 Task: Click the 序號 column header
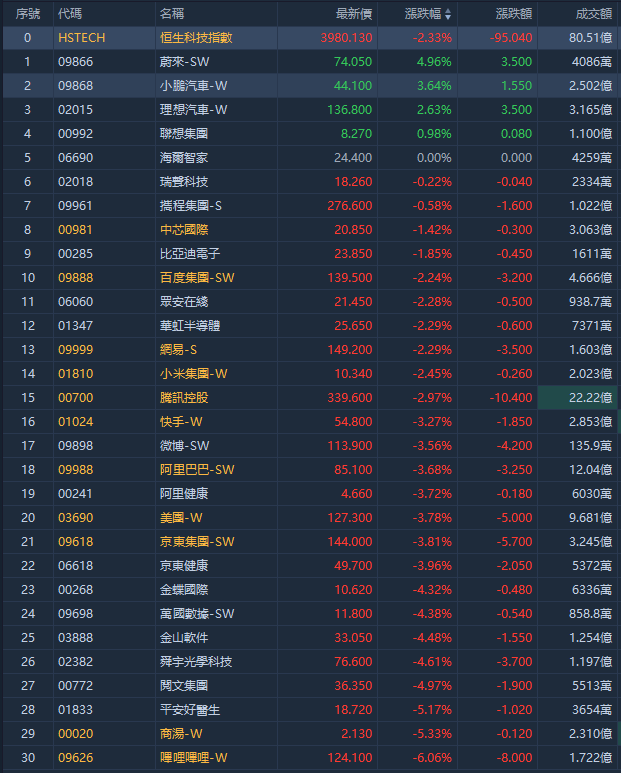tap(28, 14)
